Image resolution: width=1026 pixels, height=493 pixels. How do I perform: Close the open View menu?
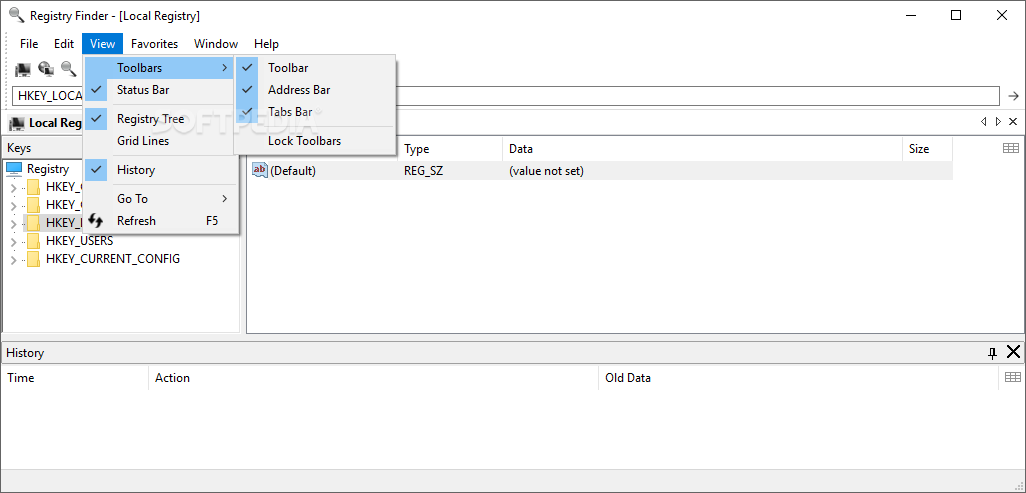tap(103, 44)
